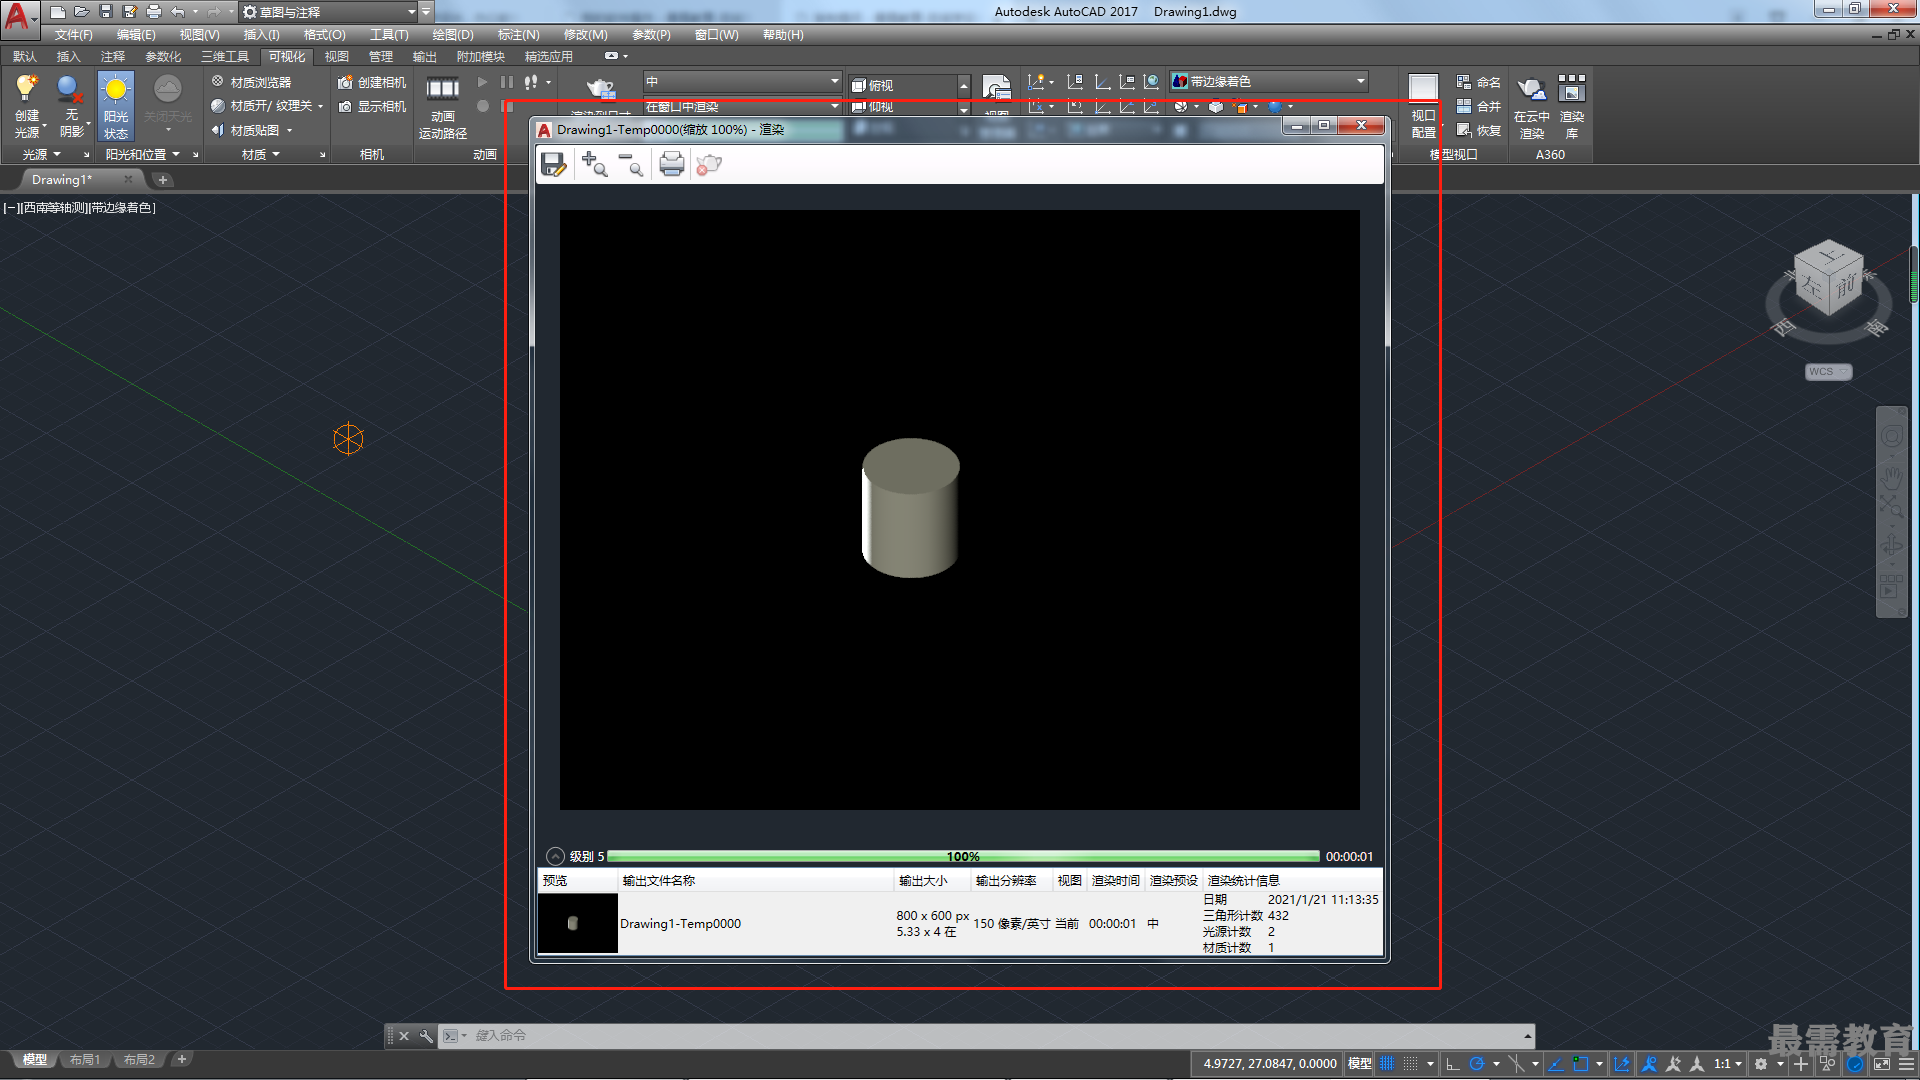This screenshot has width=1920, height=1080.
Task: Open the render preset dropdown showing 中
Action: (741, 81)
